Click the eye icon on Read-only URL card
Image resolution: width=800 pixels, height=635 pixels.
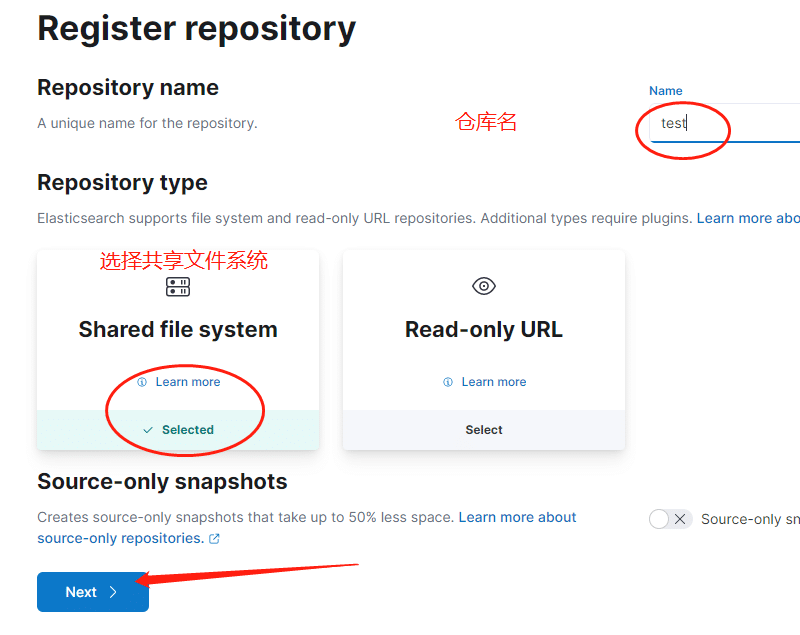pyautogui.click(x=483, y=286)
